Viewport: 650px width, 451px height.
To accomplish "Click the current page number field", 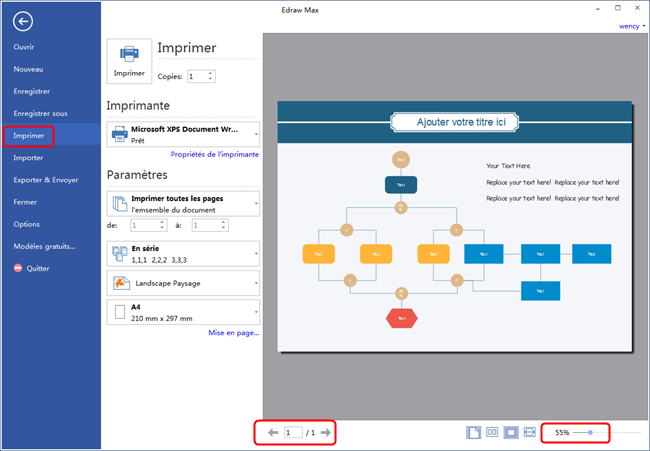I will [x=294, y=432].
